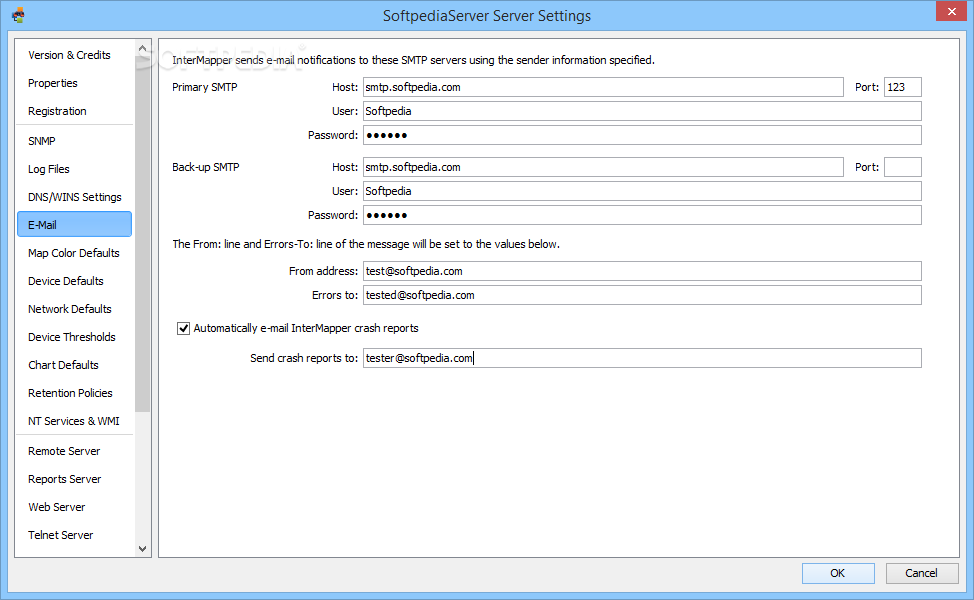Open Remote Server settings
Image resolution: width=974 pixels, height=600 pixels.
(64, 451)
